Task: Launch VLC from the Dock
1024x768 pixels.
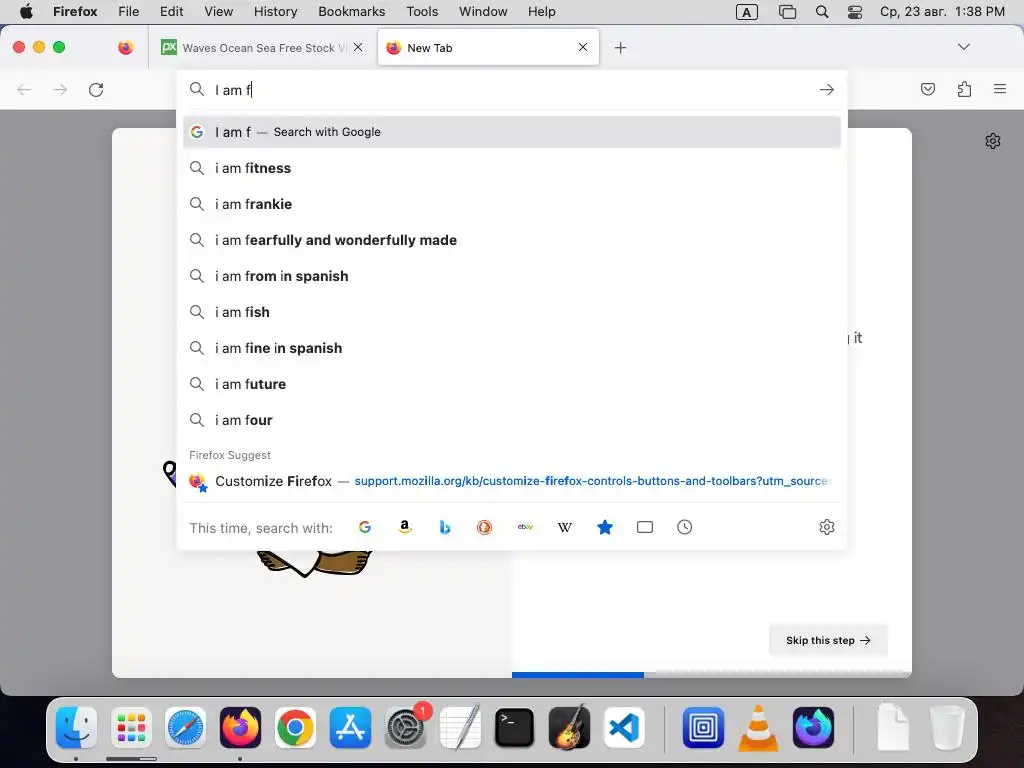Action: (758, 728)
